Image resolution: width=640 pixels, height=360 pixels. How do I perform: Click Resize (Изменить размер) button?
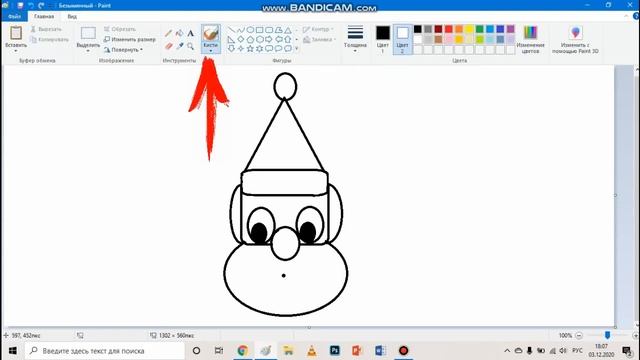coord(129,40)
